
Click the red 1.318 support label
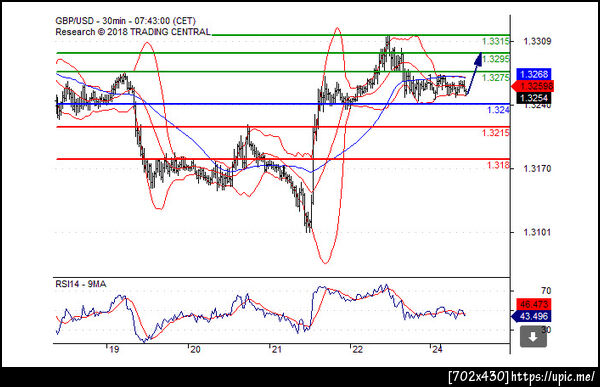pyautogui.click(x=498, y=165)
